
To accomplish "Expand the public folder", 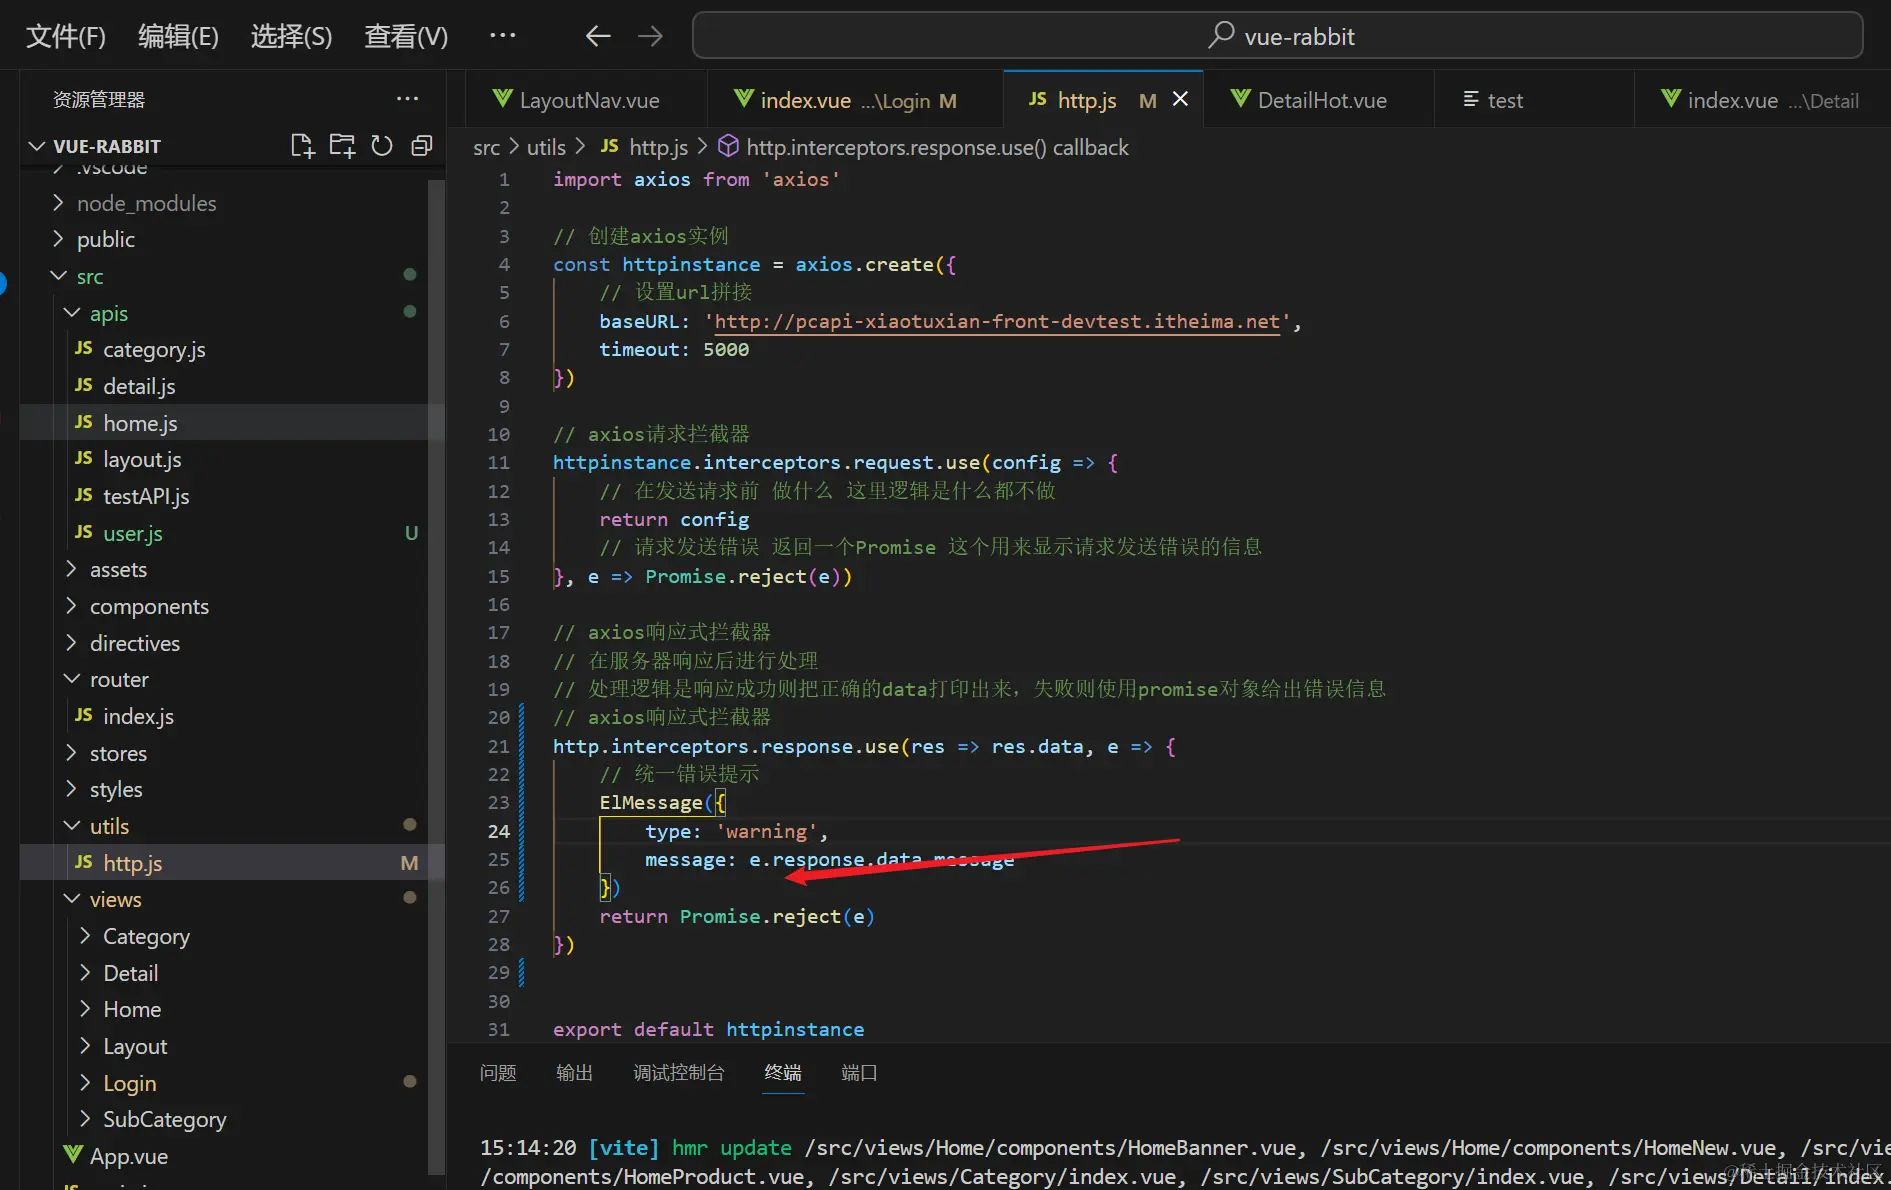I will 106,239.
